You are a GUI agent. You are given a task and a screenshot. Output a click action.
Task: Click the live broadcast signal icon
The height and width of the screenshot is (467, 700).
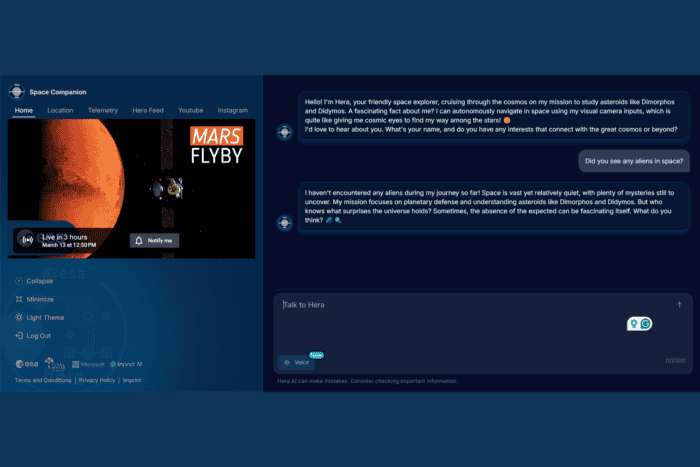click(x=27, y=240)
